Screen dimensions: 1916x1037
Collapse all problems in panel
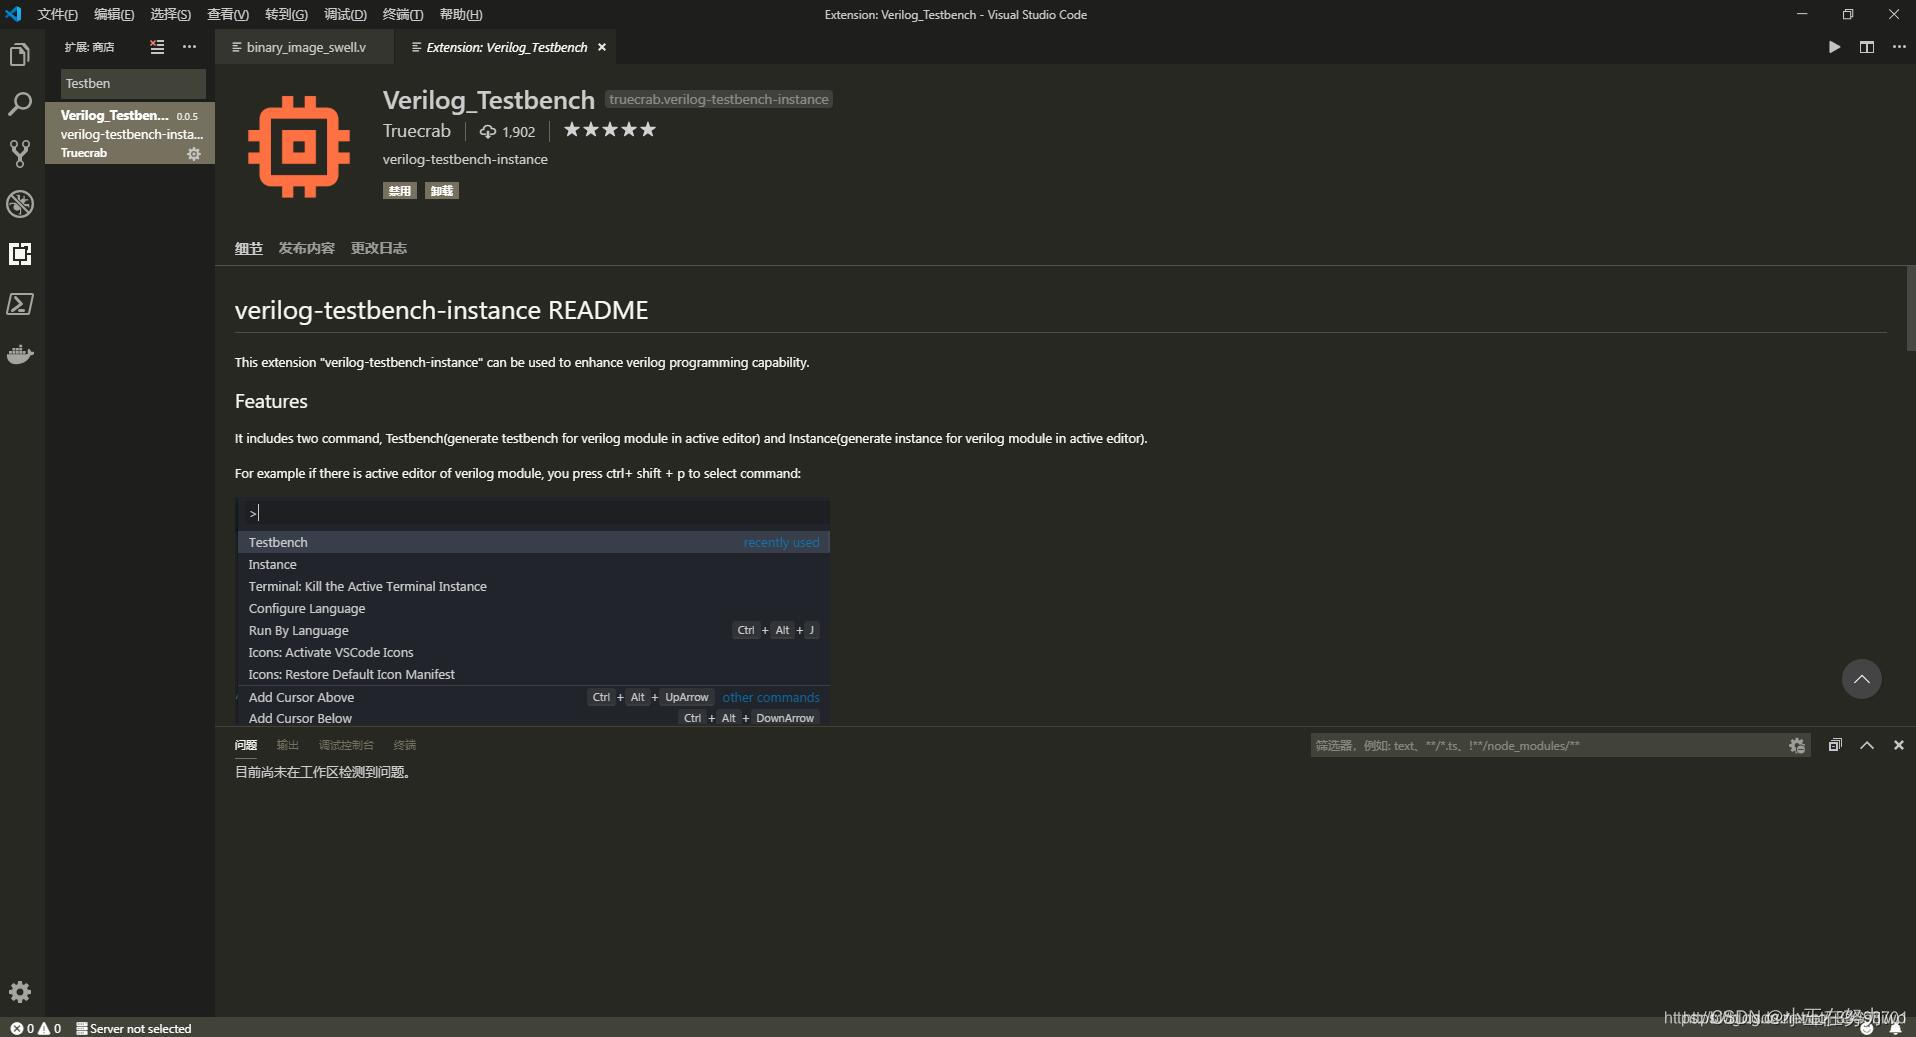1835,745
